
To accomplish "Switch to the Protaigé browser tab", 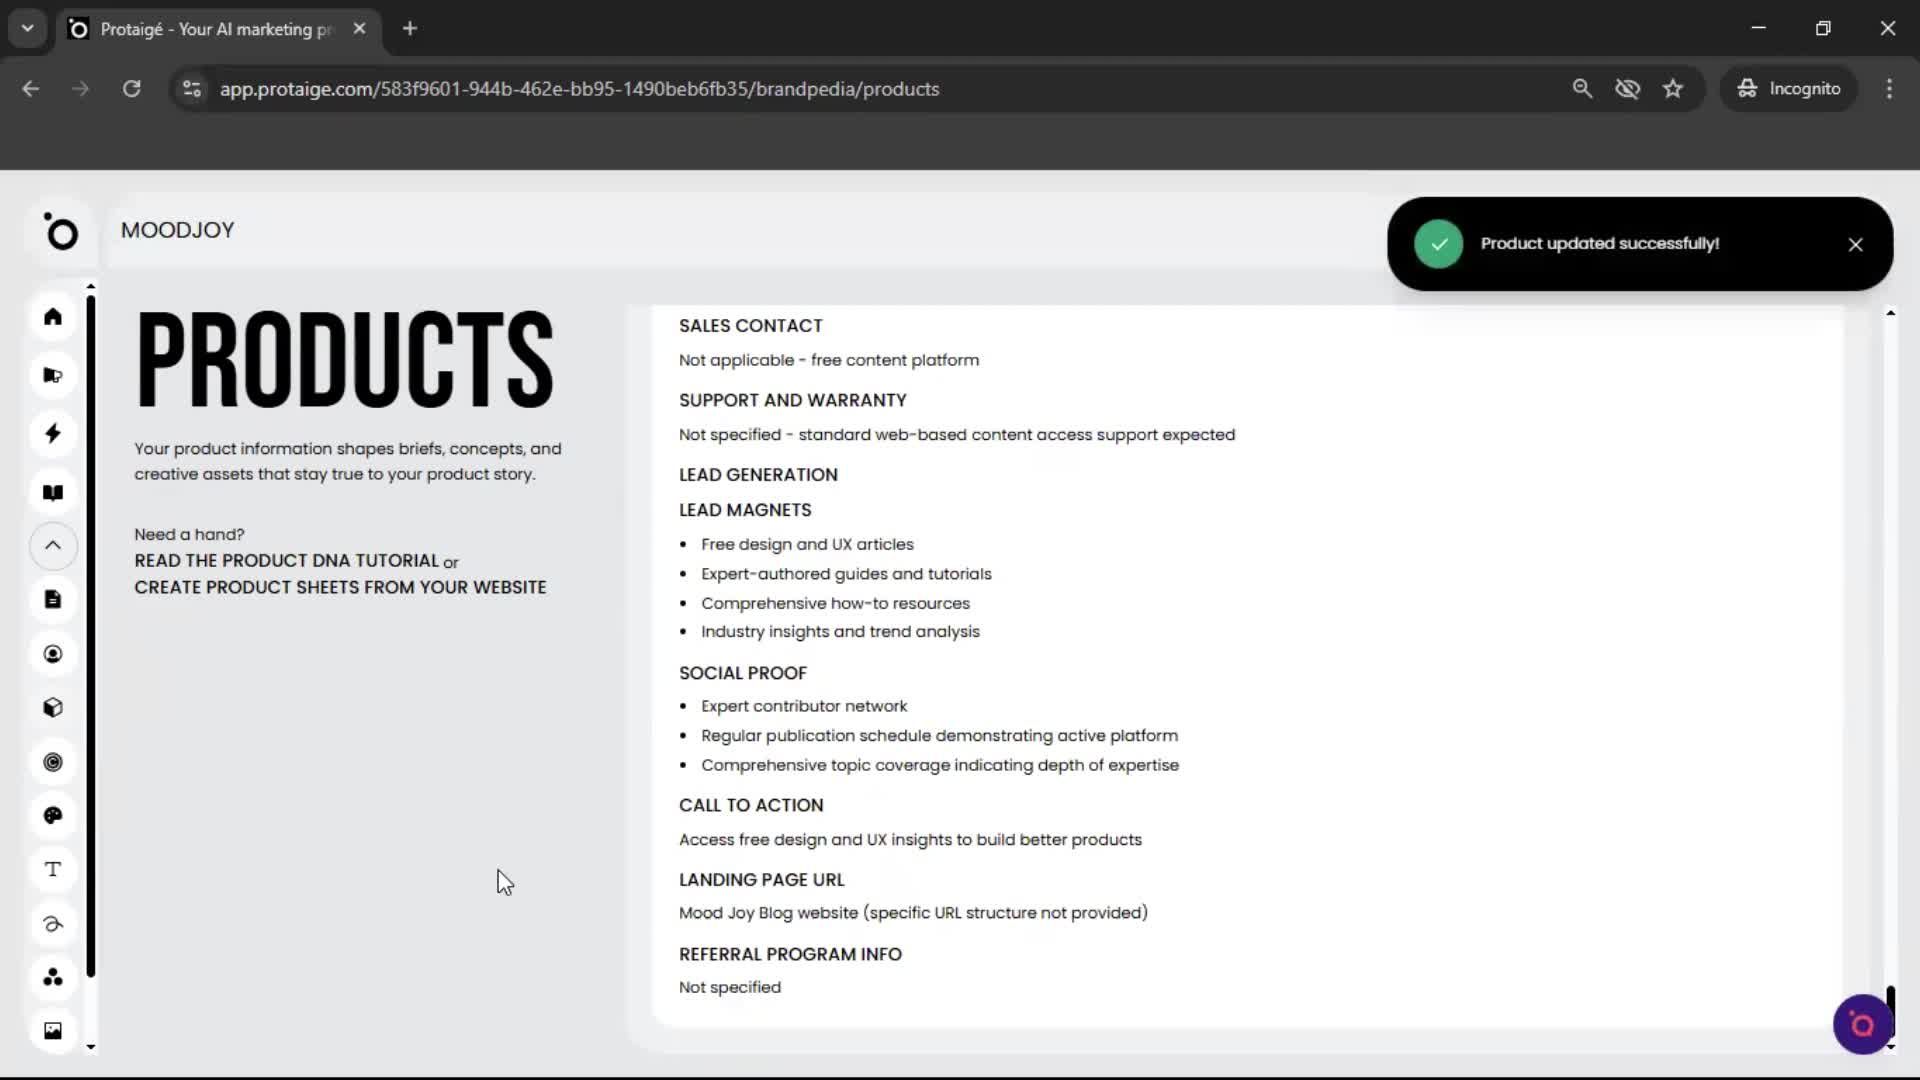I will tap(210, 29).
